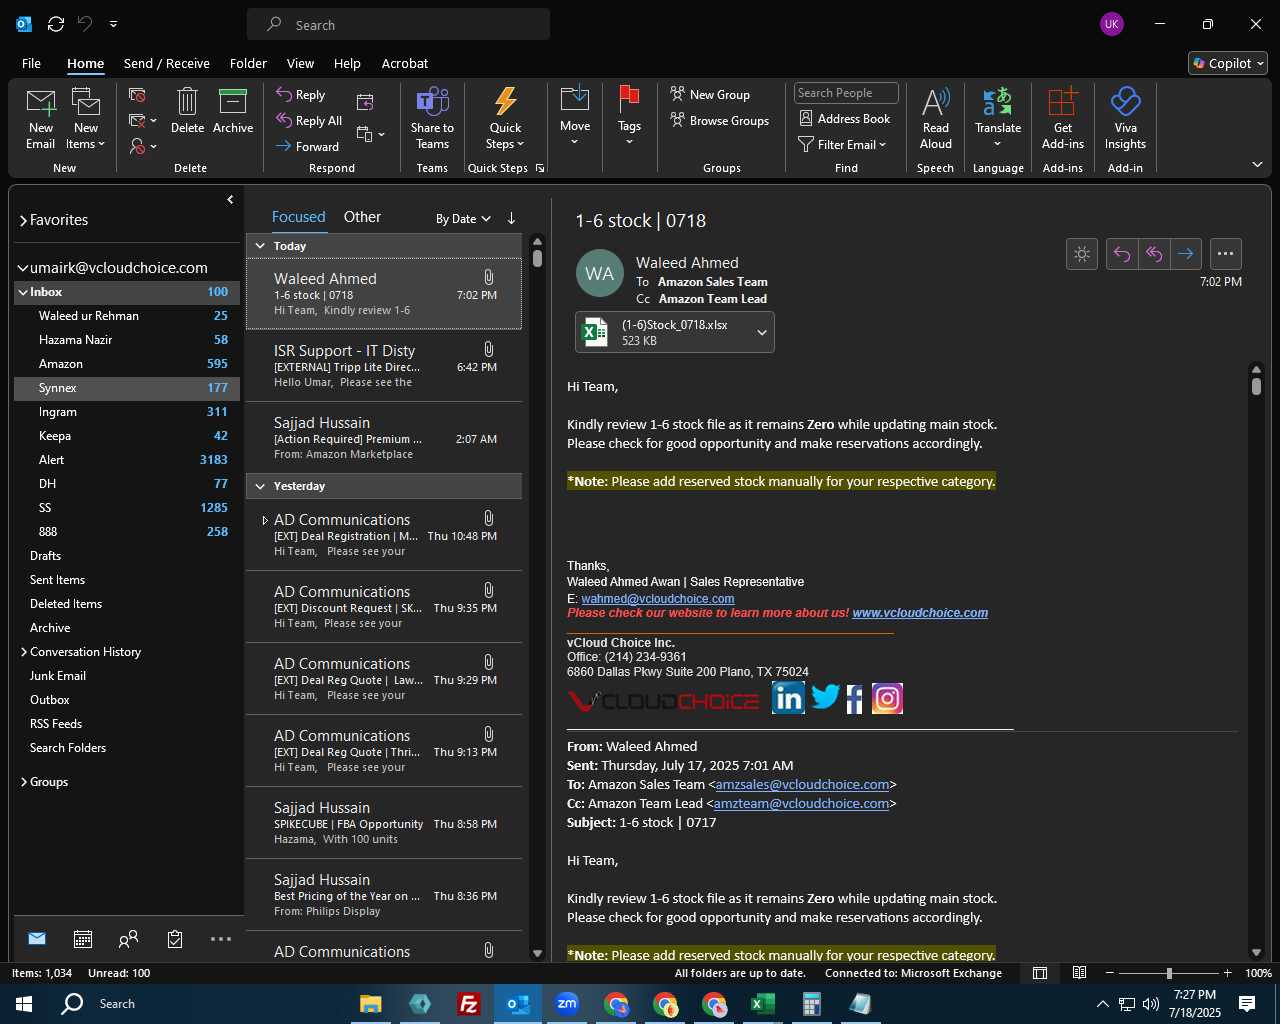1280x1024 pixels.
Task: Open the Acrobat tab
Action: [x=405, y=63]
